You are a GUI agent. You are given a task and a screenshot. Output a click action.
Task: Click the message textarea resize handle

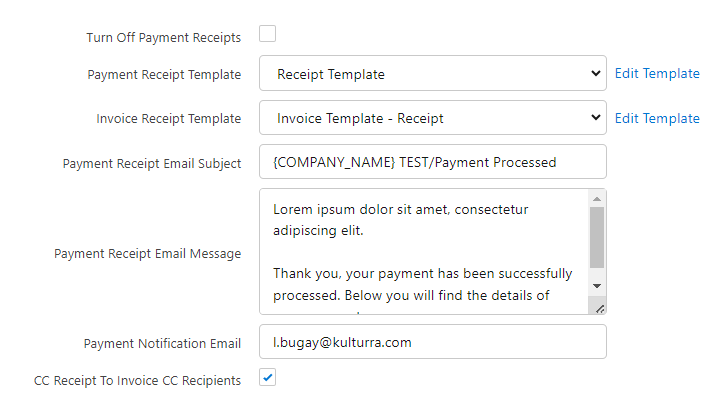(x=600, y=309)
